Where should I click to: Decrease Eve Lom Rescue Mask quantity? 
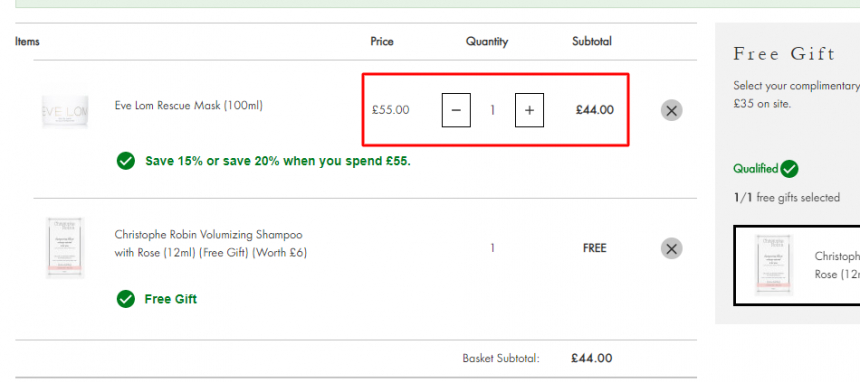[x=456, y=110]
